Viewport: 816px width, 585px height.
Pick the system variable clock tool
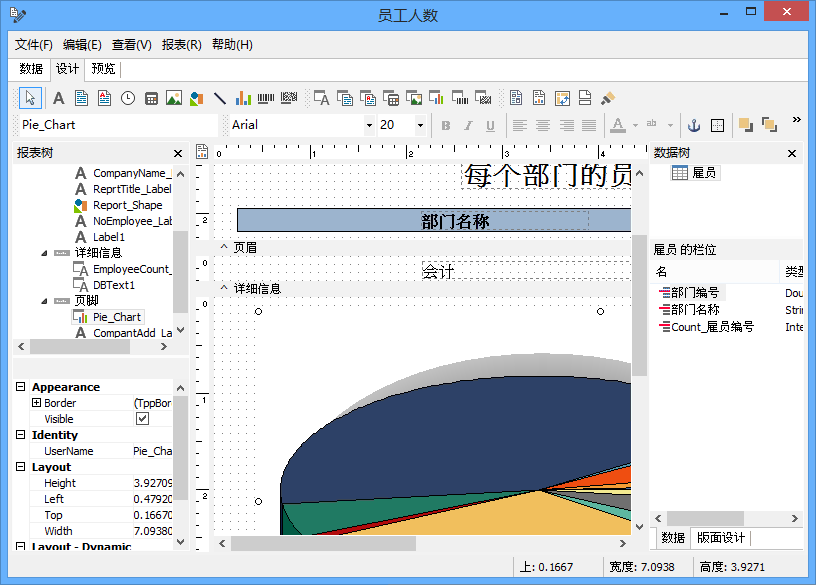tap(129, 97)
